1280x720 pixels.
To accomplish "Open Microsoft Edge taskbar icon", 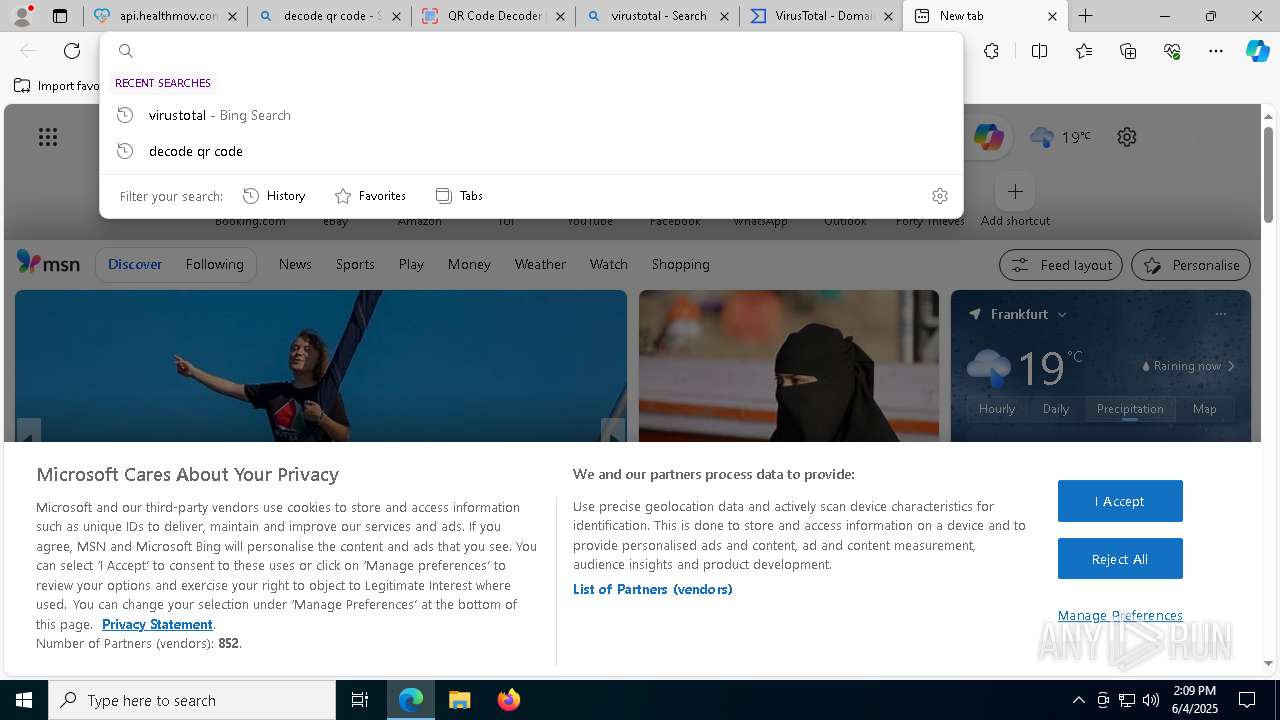I will [411, 700].
